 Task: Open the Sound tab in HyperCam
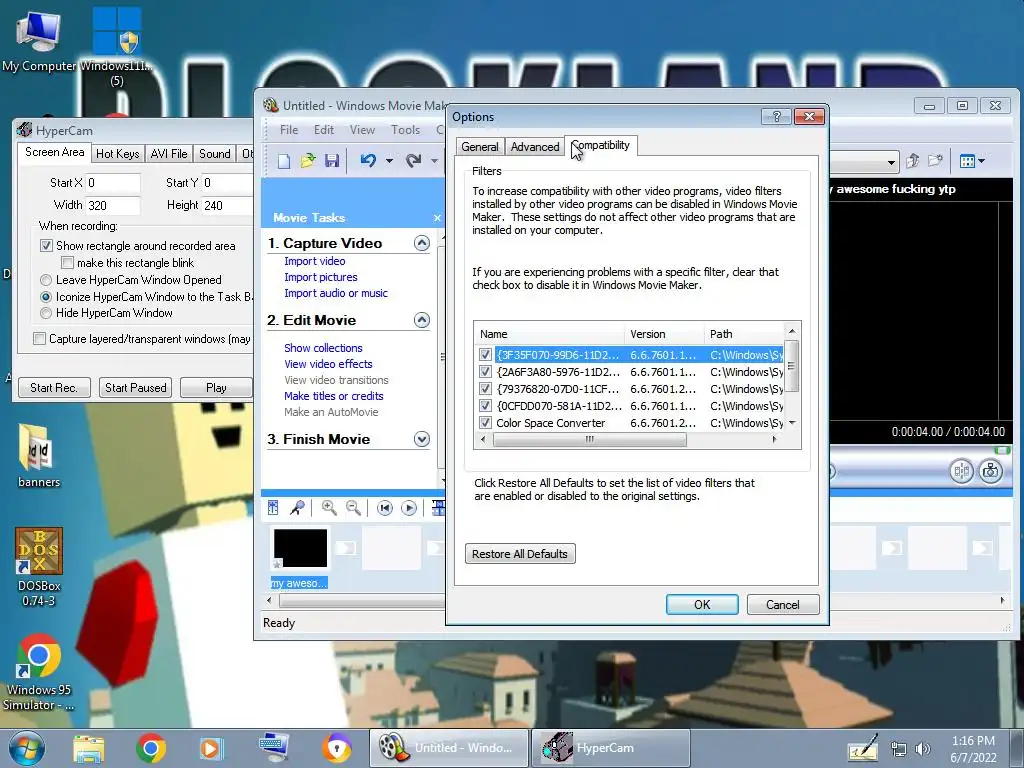(214, 153)
